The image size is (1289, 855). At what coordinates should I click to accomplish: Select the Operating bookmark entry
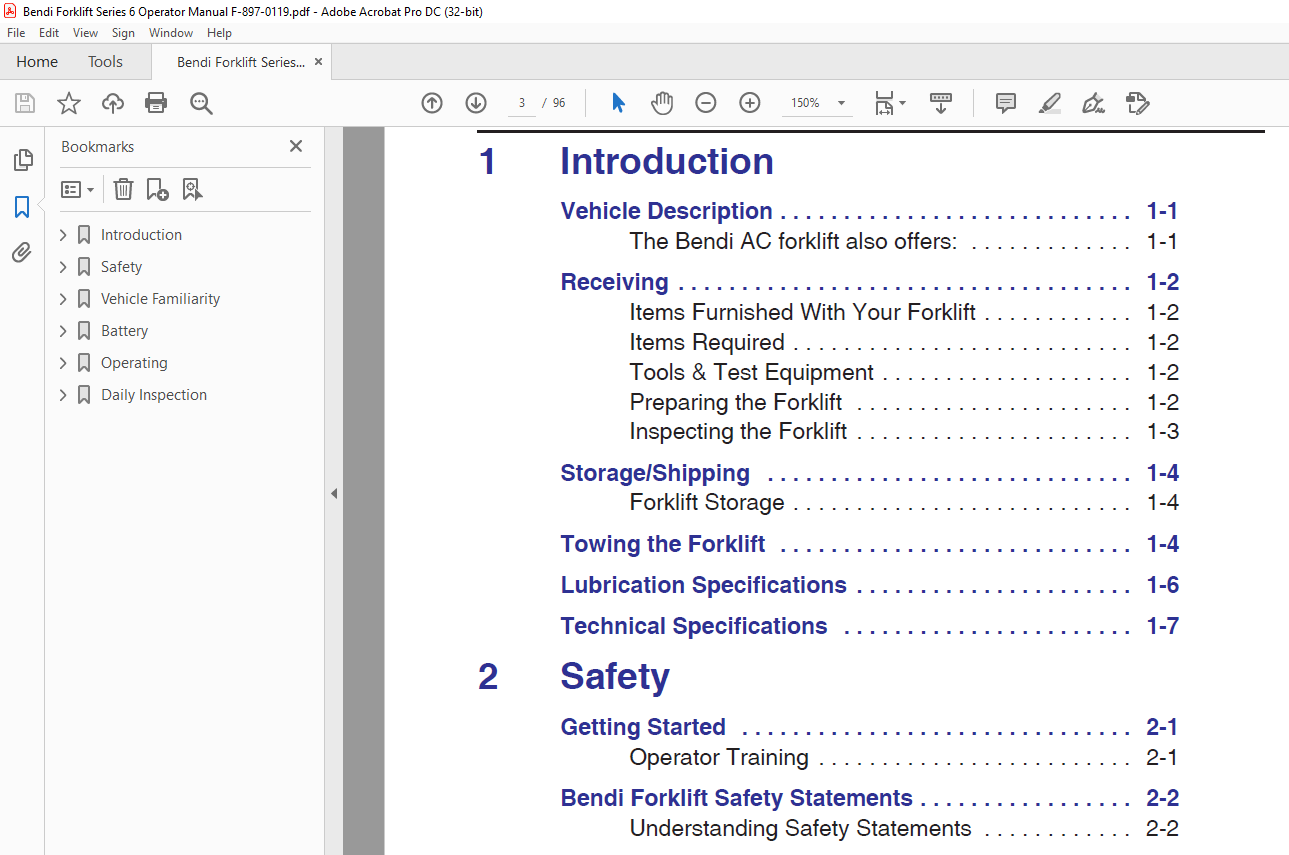click(x=134, y=363)
